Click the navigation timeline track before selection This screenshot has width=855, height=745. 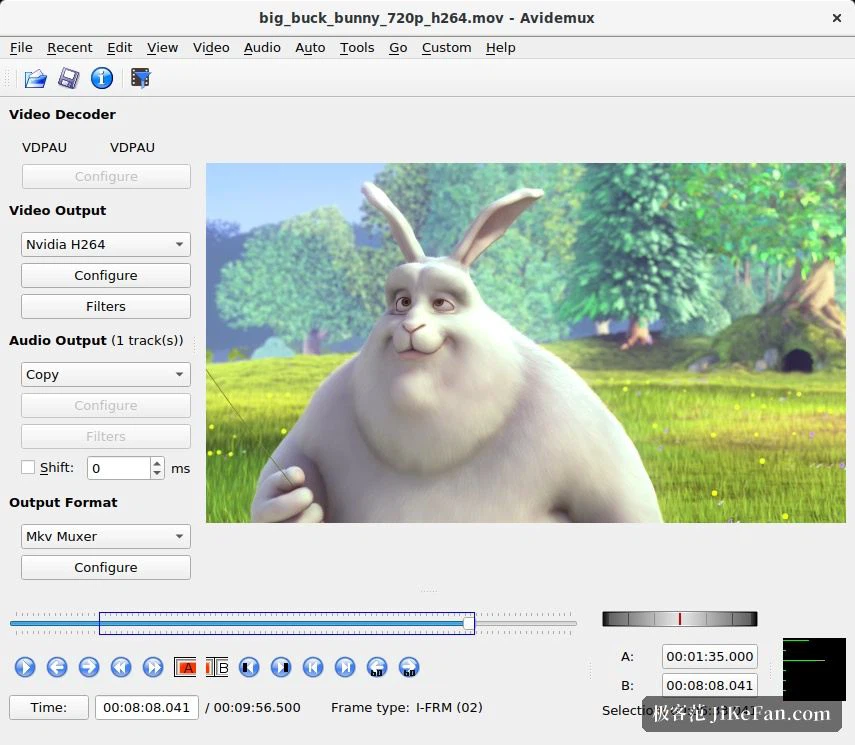(55, 623)
